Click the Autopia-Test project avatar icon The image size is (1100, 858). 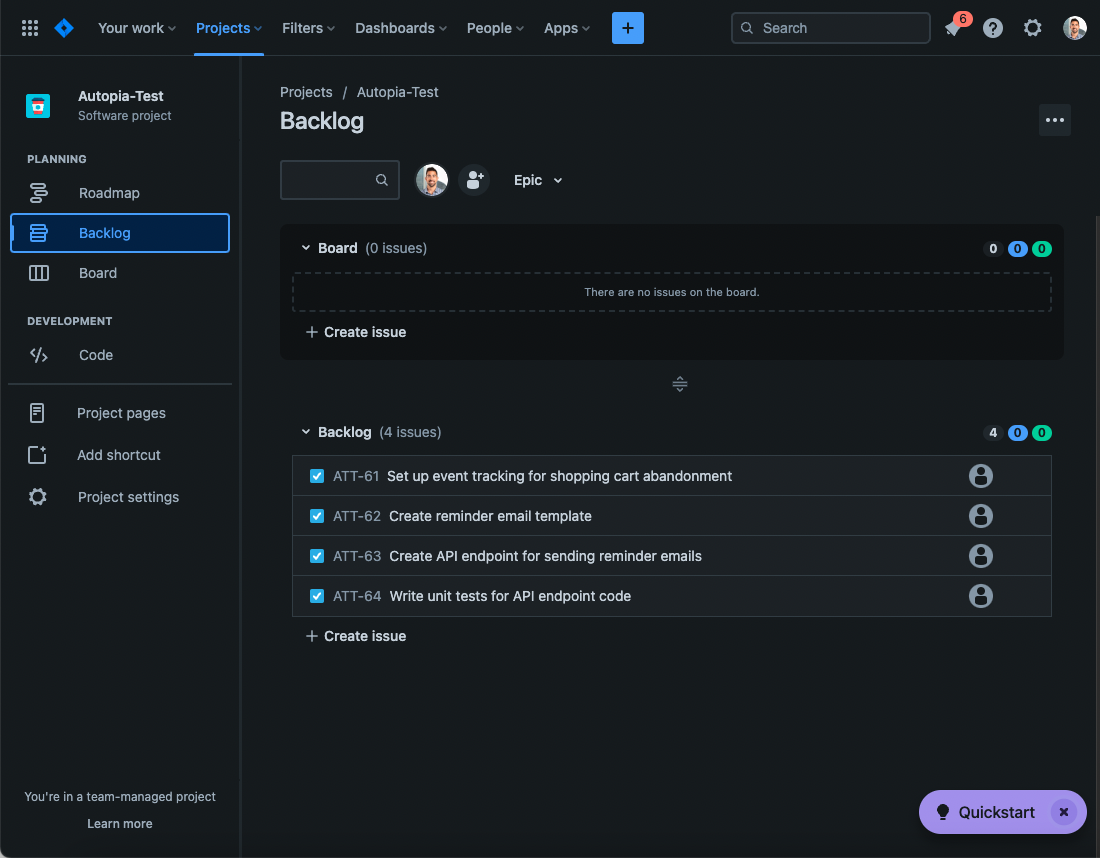(38, 106)
